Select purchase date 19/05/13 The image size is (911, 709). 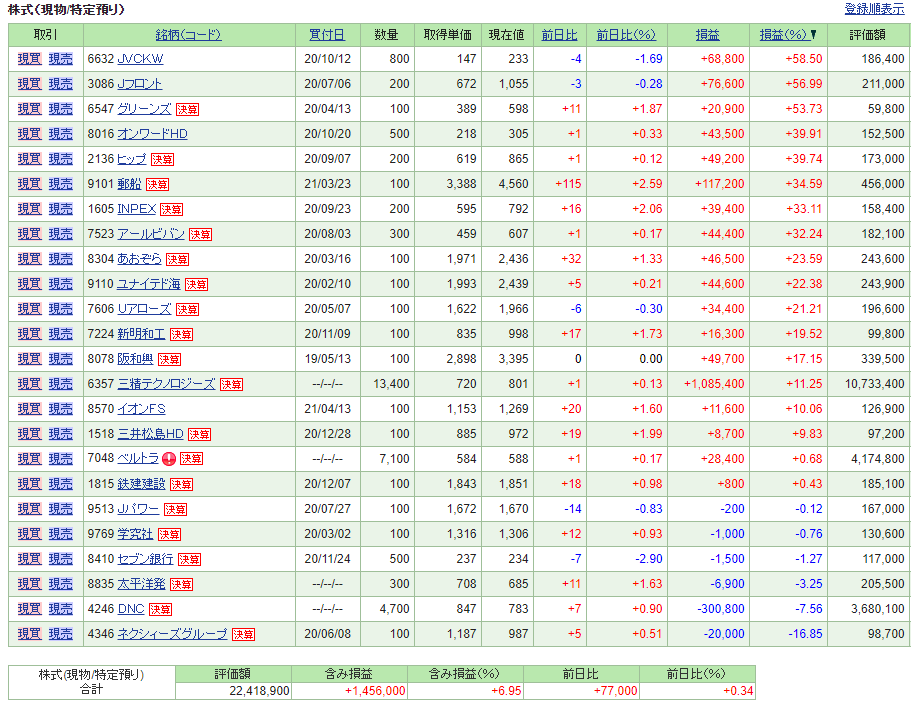(x=328, y=359)
